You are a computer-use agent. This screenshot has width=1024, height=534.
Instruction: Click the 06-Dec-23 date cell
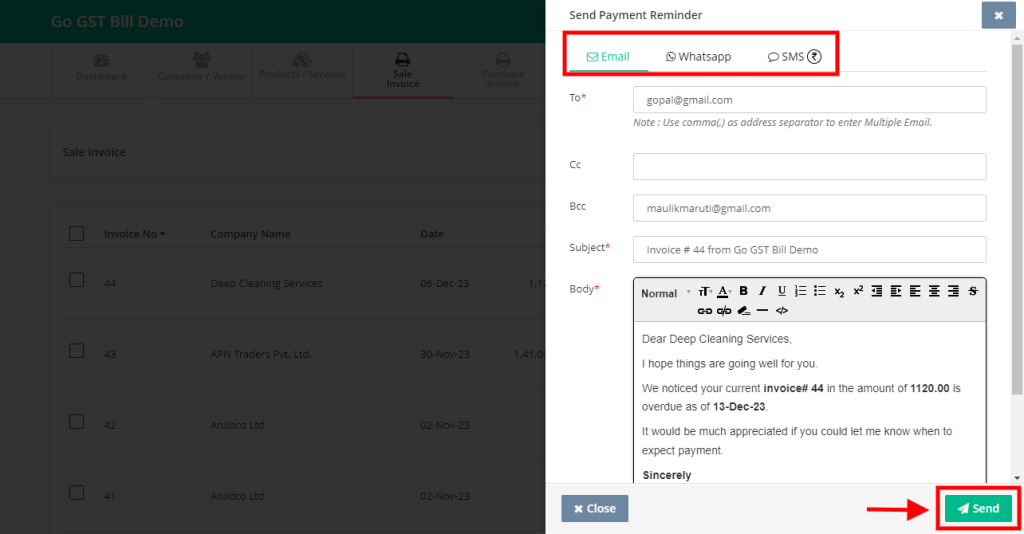coord(445,283)
